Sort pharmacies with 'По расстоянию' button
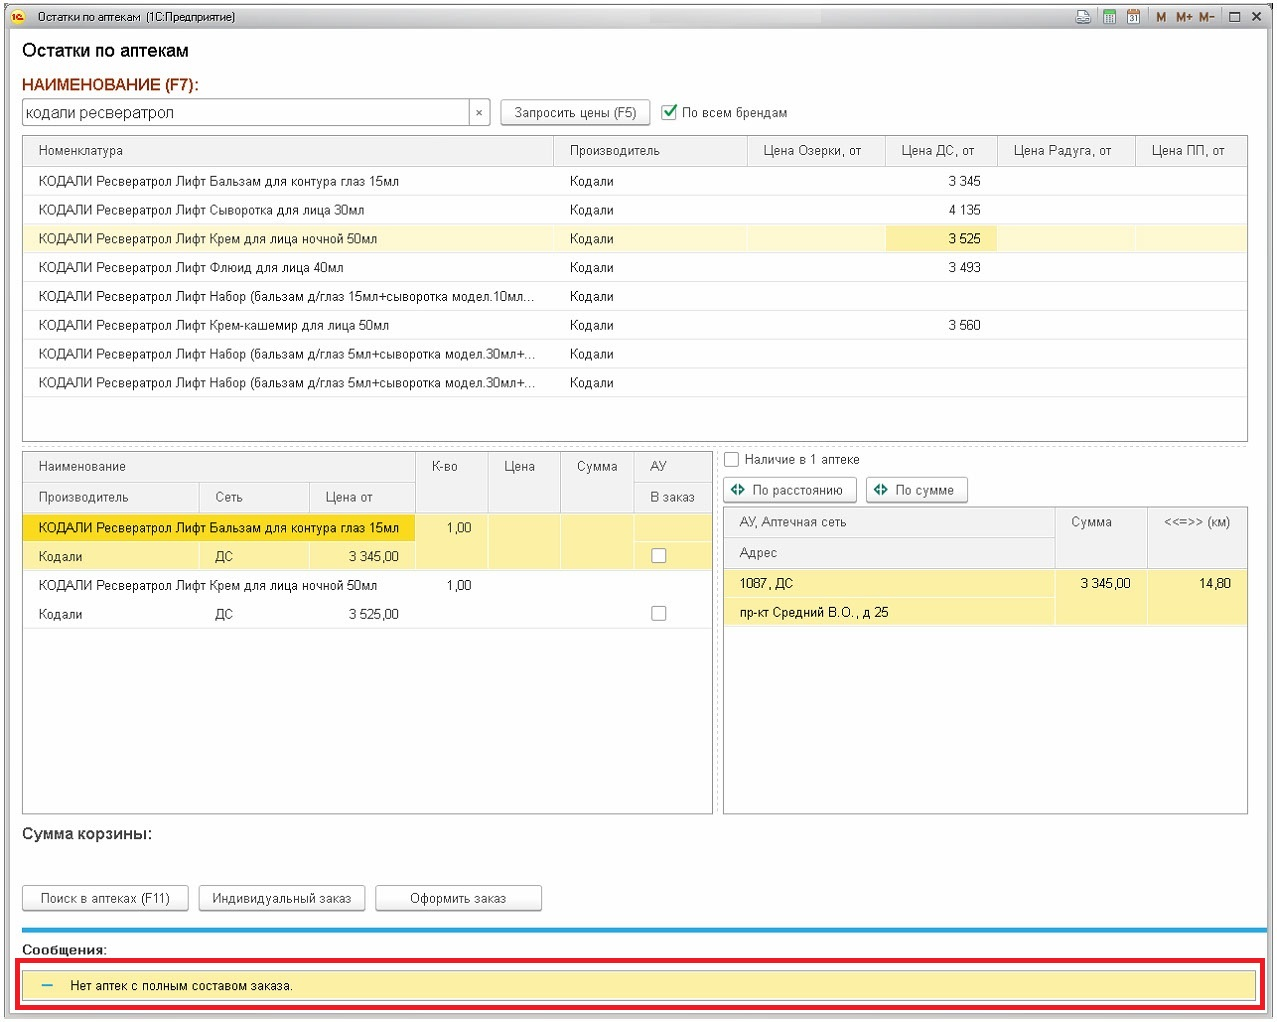The image size is (1277, 1022). coord(788,490)
